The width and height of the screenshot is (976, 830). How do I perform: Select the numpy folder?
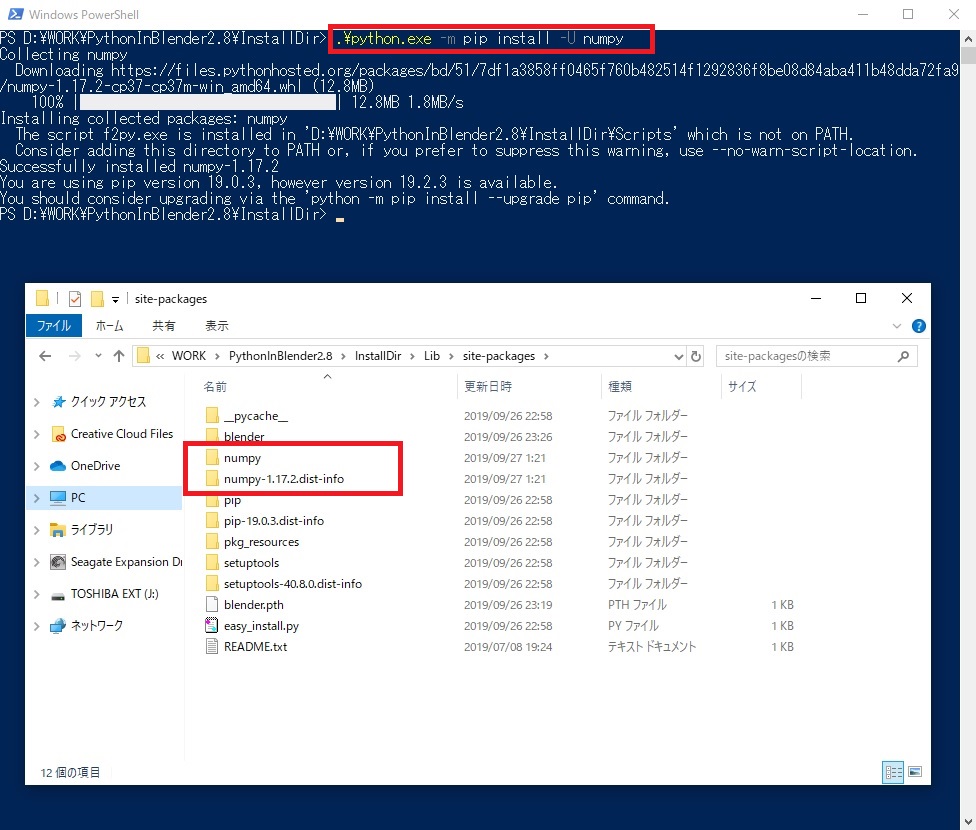click(242, 458)
